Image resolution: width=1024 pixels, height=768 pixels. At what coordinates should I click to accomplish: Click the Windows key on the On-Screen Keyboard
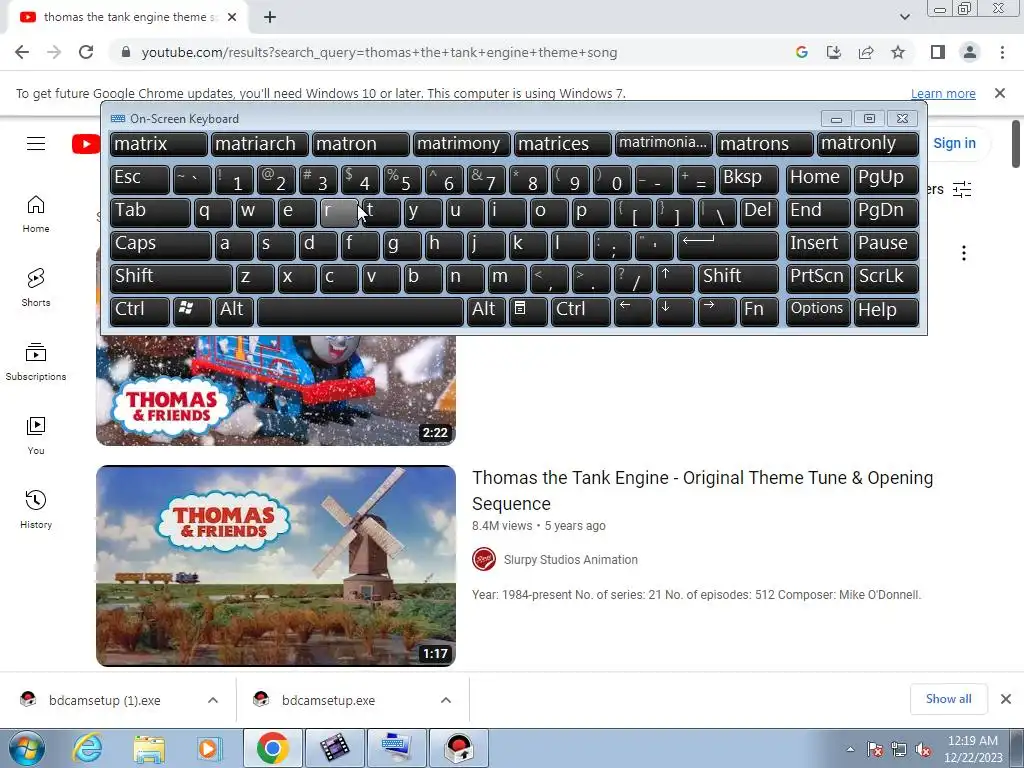pos(192,311)
